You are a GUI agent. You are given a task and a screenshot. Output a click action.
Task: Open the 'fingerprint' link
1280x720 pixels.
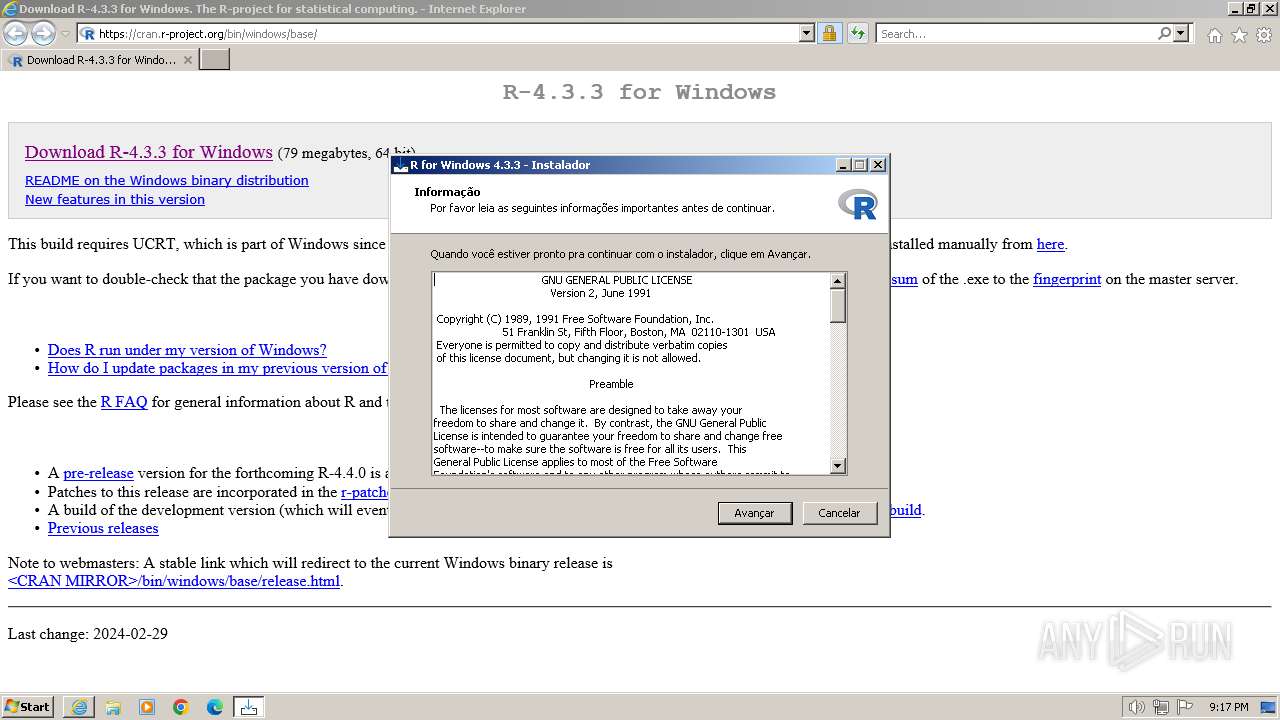(x=1067, y=280)
